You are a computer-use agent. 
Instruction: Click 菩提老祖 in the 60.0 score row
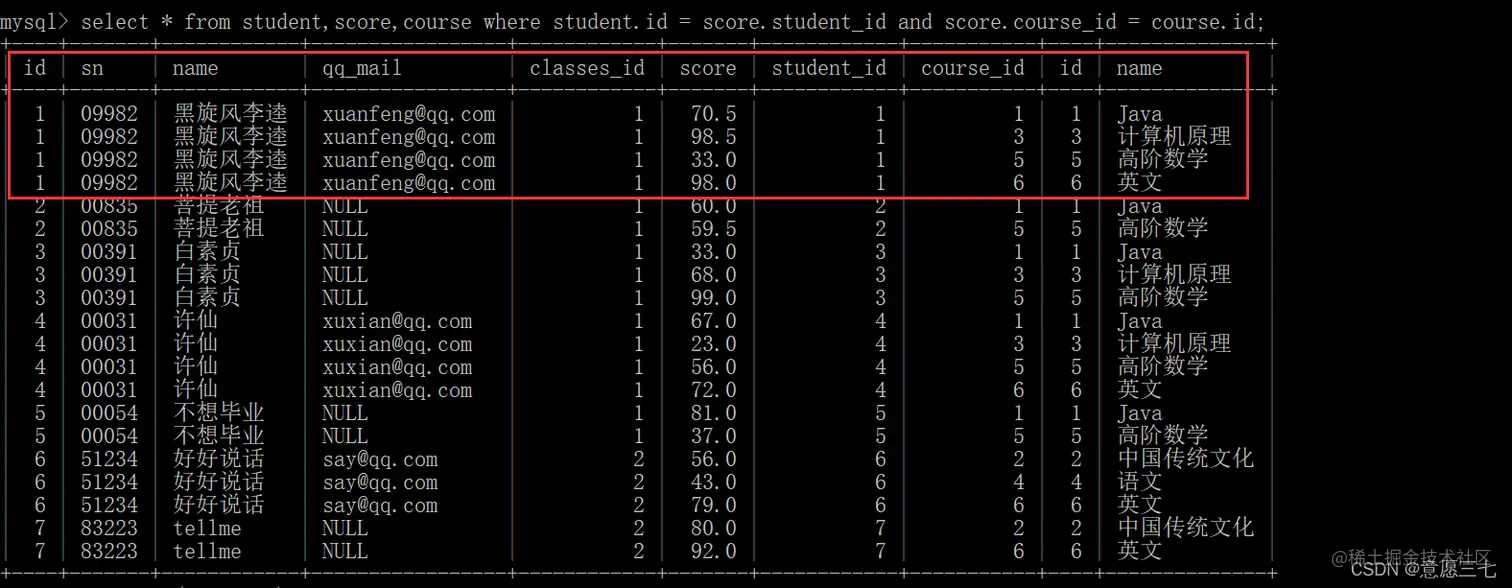coord(219,206)
